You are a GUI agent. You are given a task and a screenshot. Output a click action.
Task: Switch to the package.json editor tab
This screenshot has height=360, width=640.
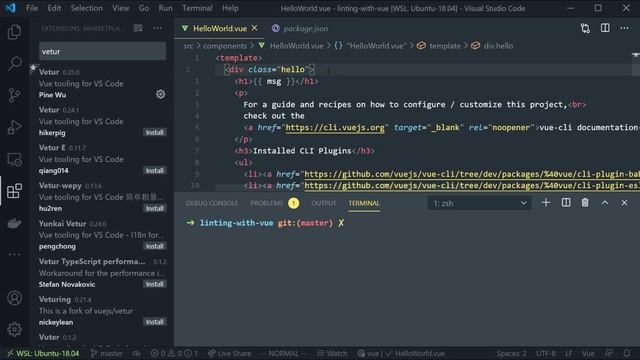pyautogui.click(x=300, y=28)
